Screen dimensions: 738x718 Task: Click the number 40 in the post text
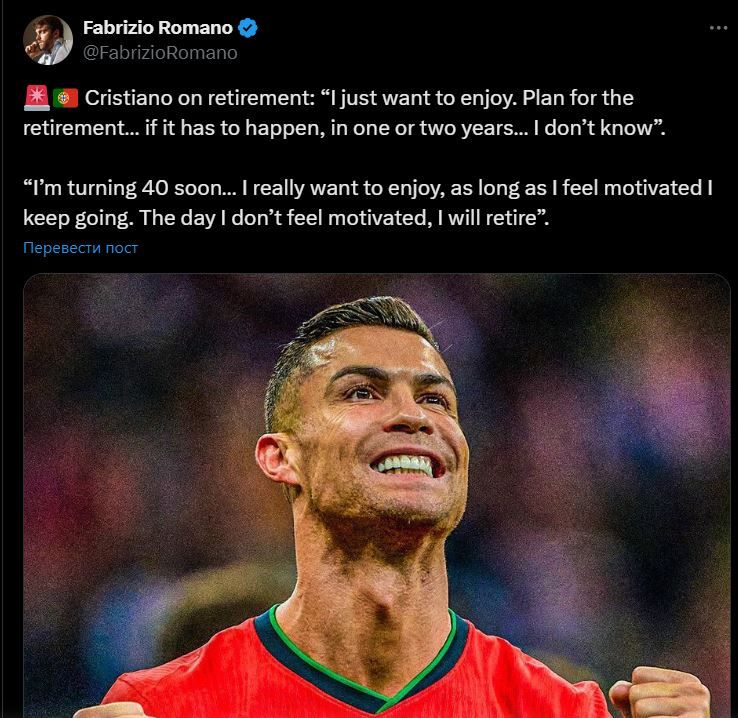click(x=154, y=188)
